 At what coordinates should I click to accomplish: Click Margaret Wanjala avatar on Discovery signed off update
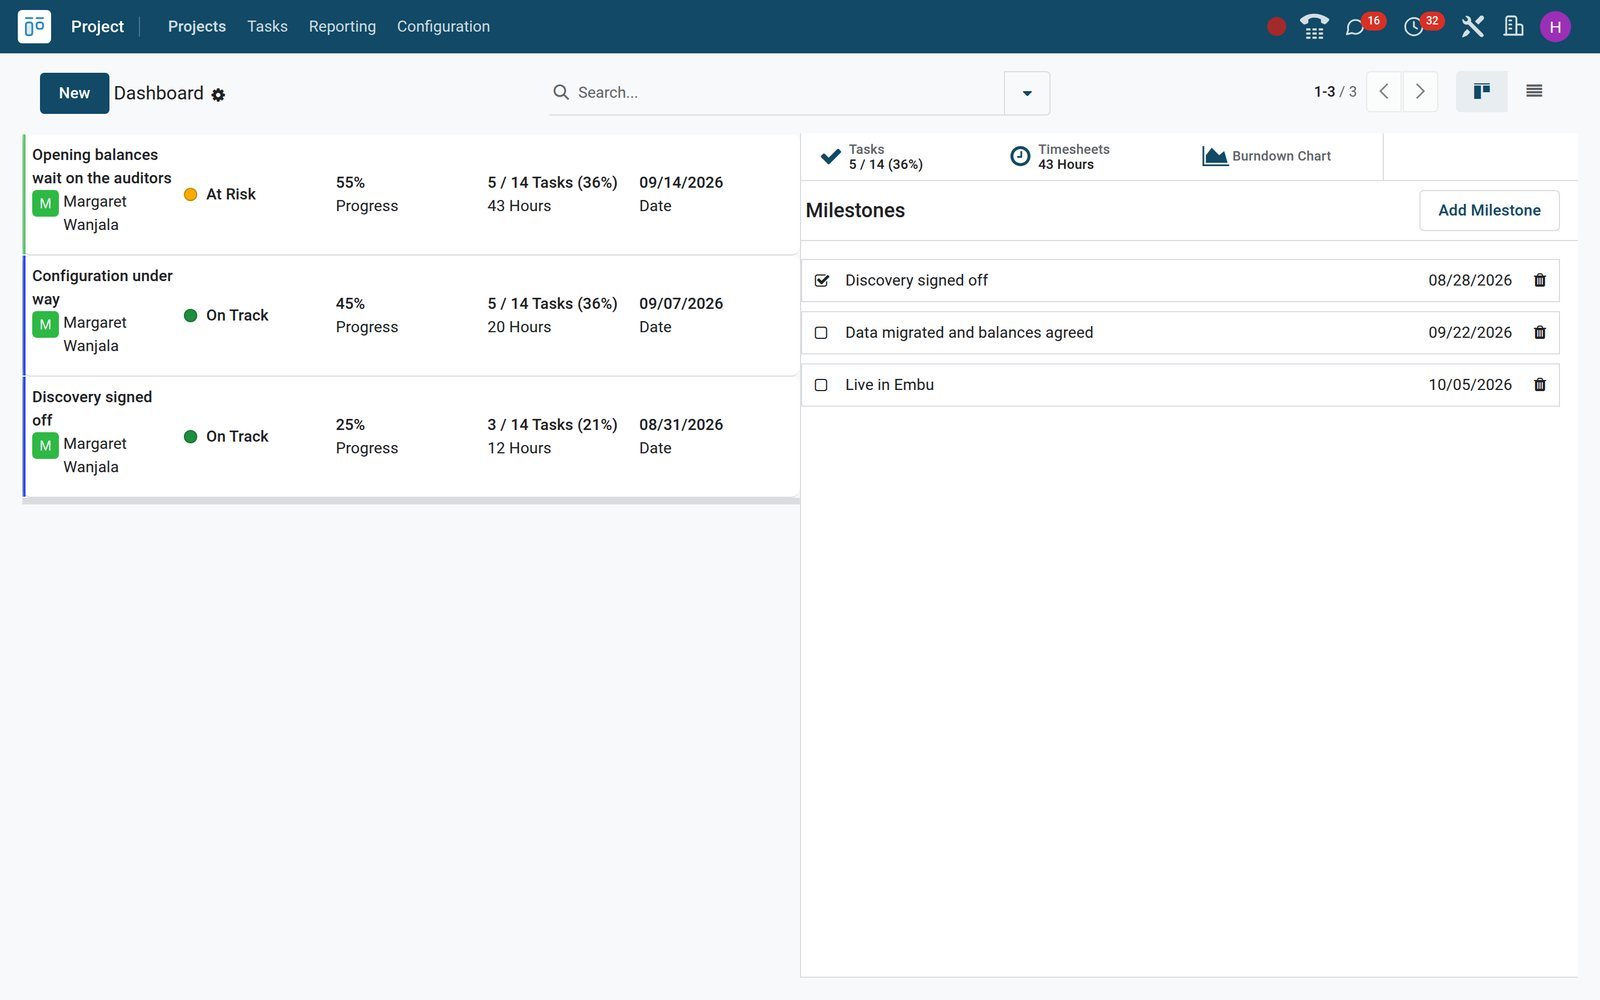tap(45, 445)
